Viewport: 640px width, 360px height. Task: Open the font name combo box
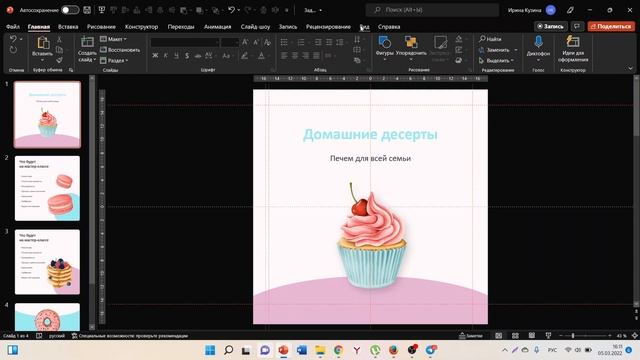pos(185,42)
